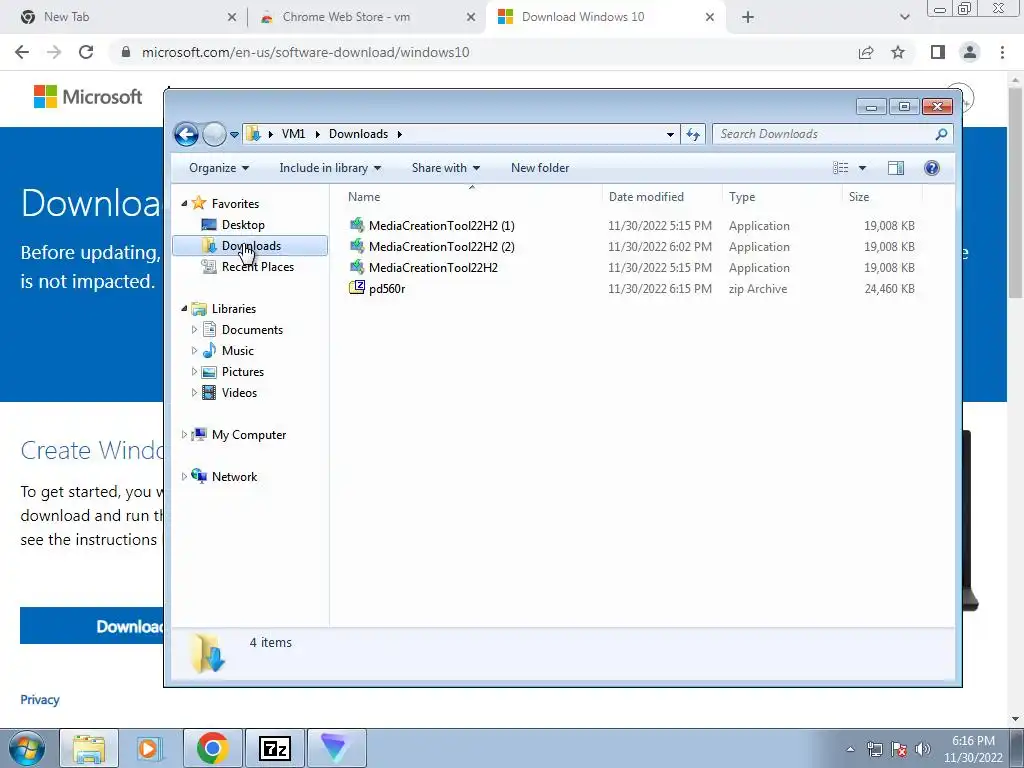The image size is (1024, 768).
Task: Expand the Music library
Action: pyautogui.click(x=194, y=351)
